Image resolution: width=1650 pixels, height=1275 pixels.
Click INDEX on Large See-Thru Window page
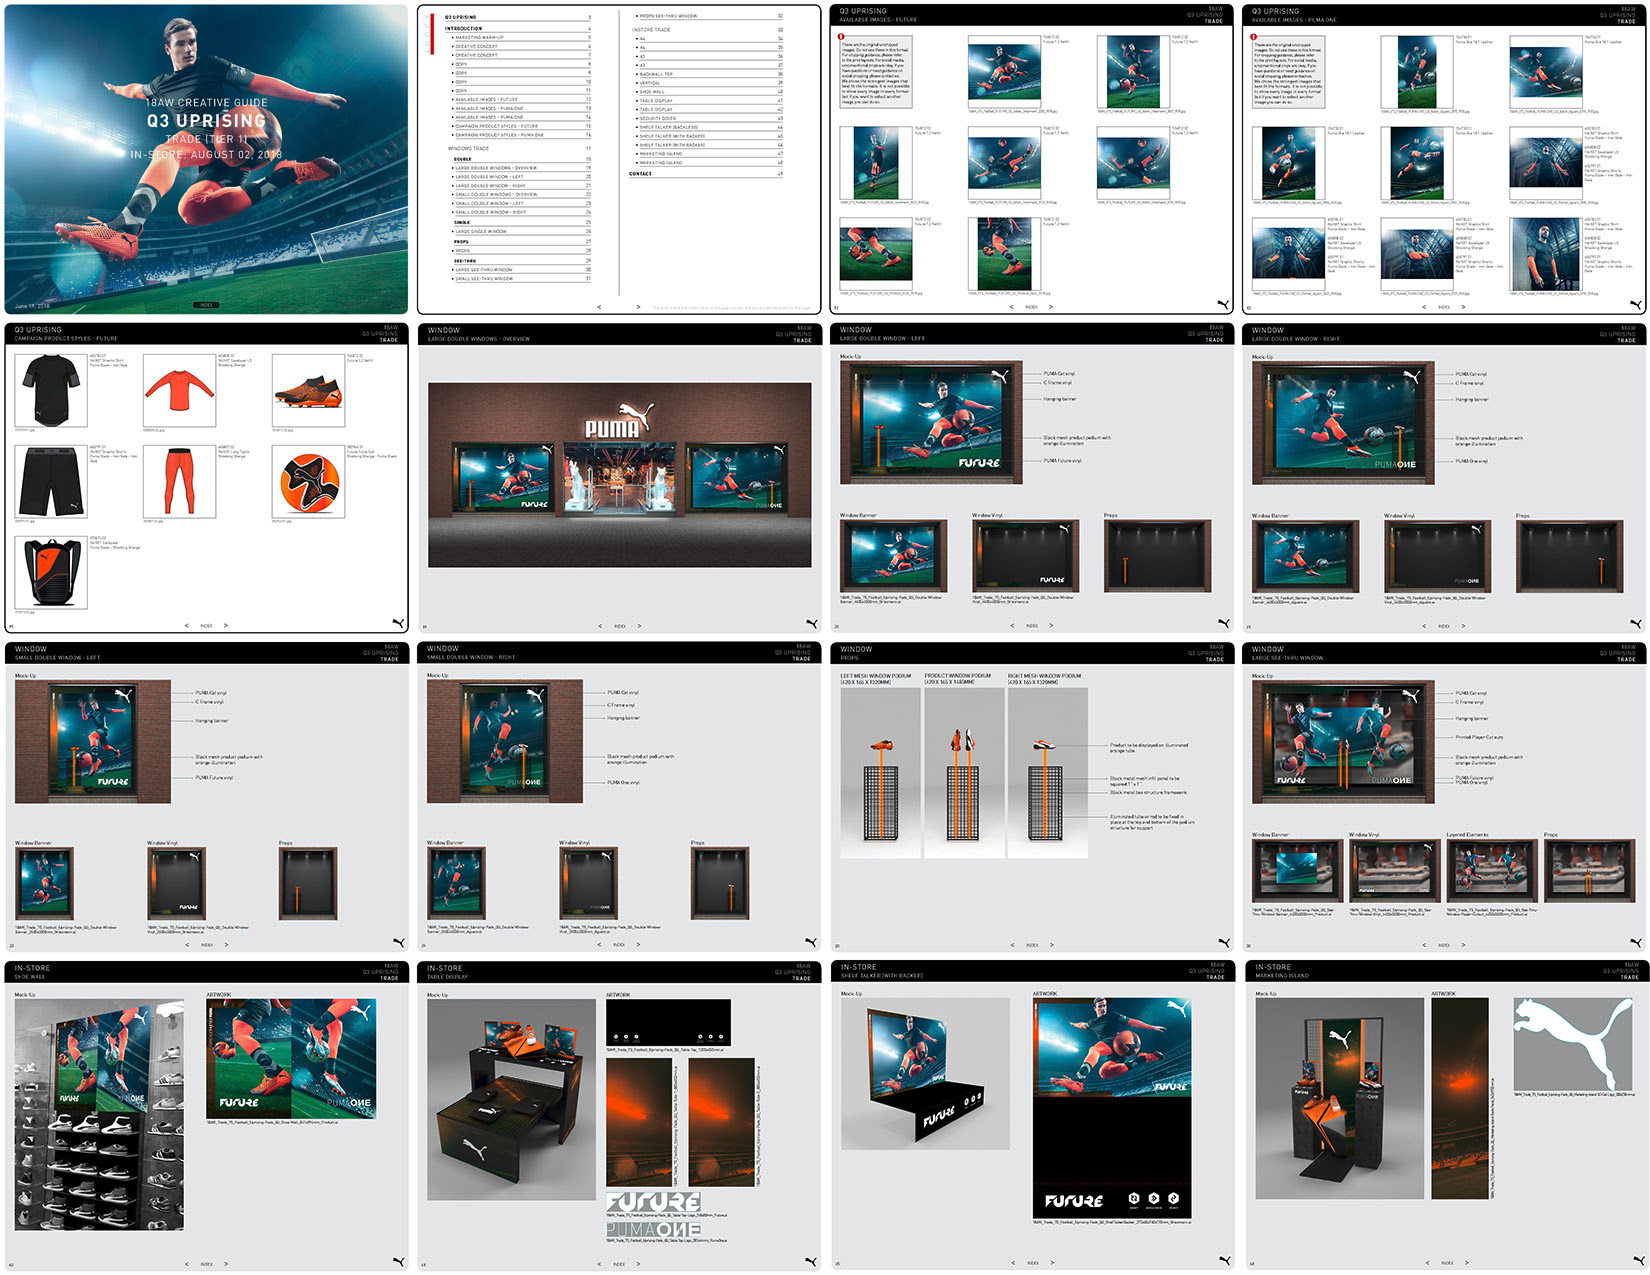tap(1444, 945)
